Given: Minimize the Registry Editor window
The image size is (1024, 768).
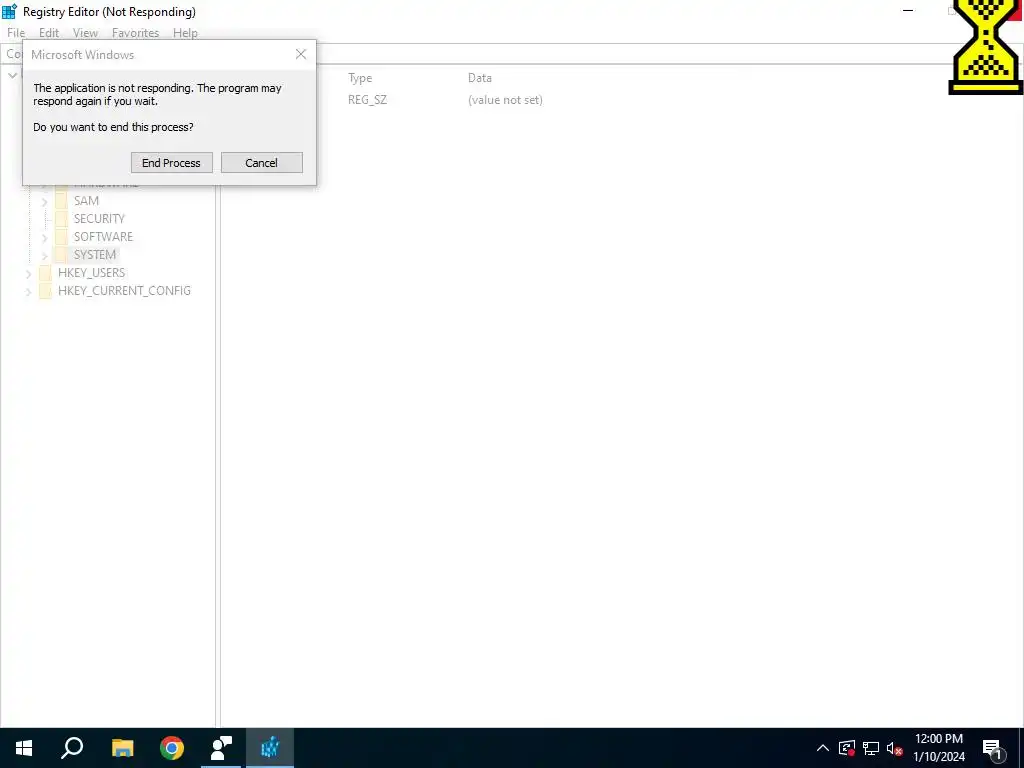Looking at the screenshot, I should [x=908, y=10].
